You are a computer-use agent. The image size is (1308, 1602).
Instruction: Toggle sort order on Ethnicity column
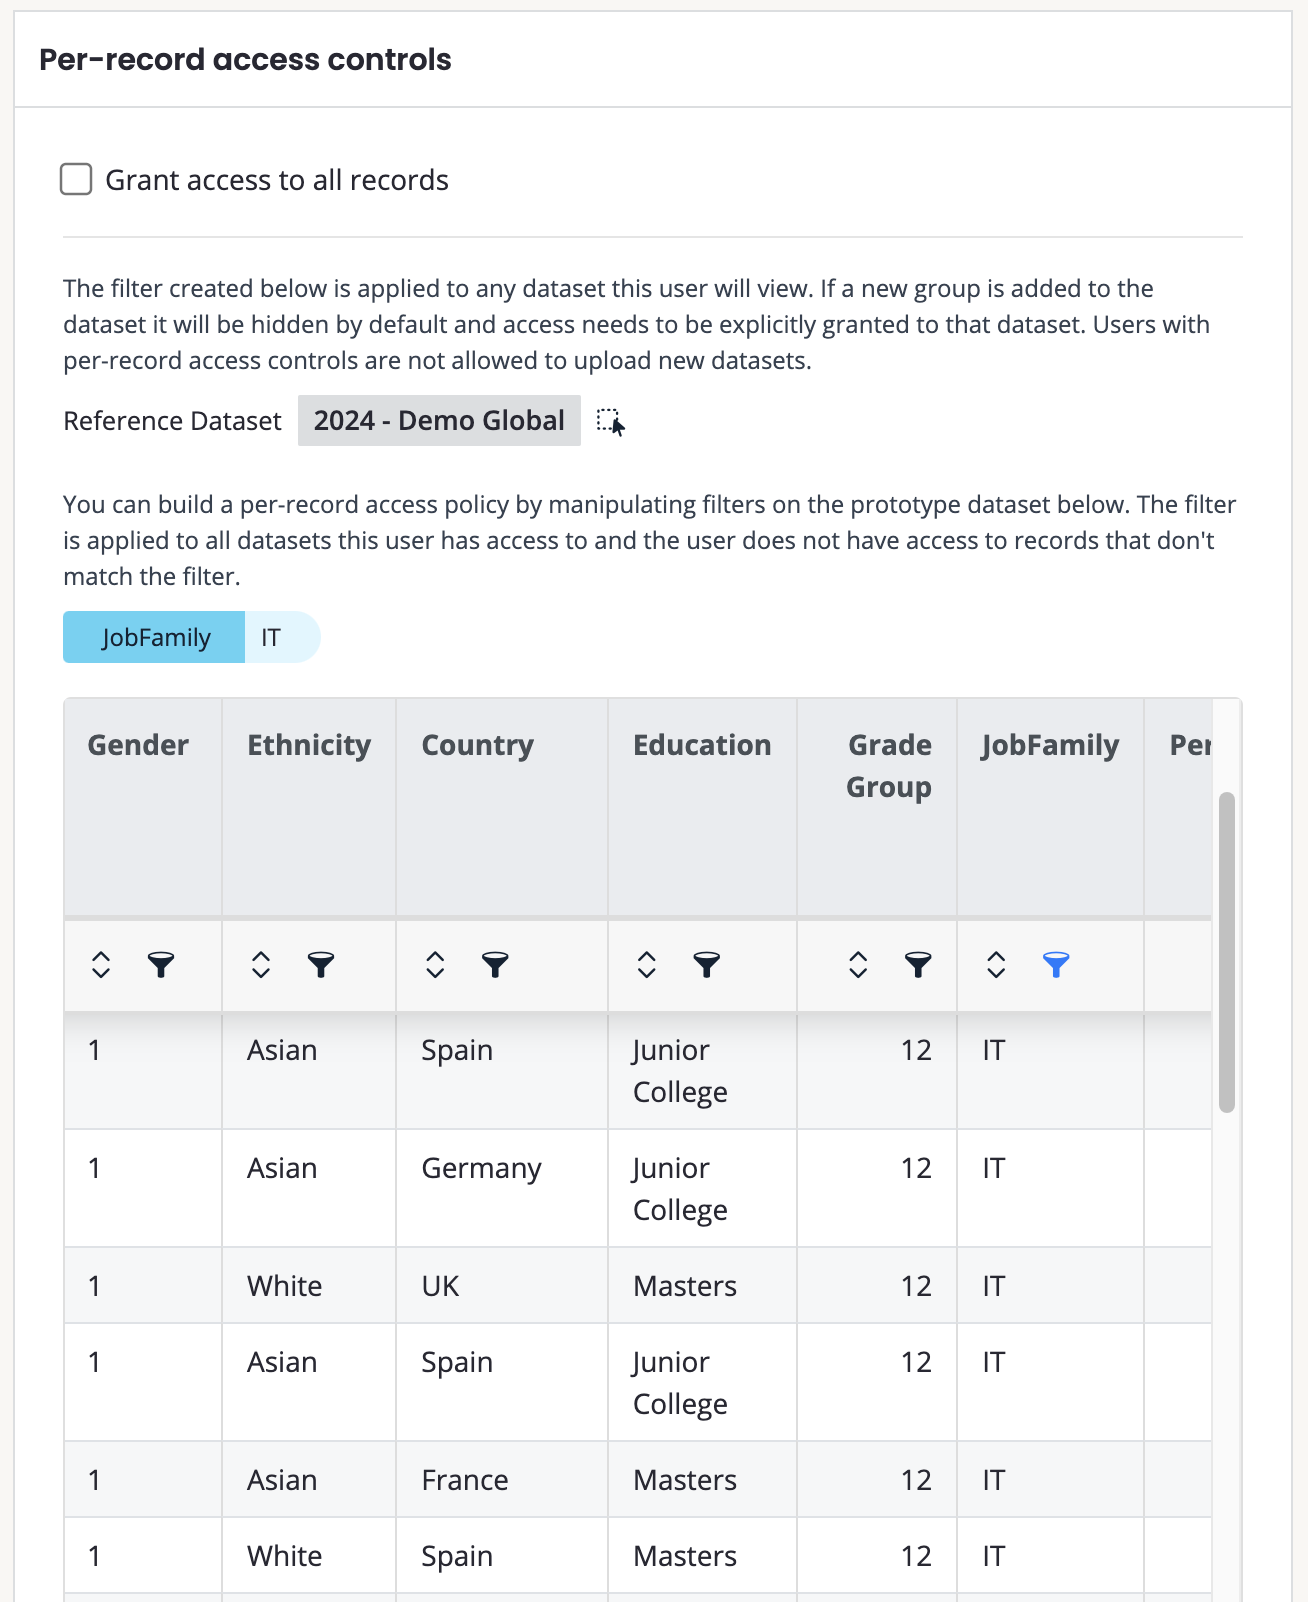click(x=261, y=965)
